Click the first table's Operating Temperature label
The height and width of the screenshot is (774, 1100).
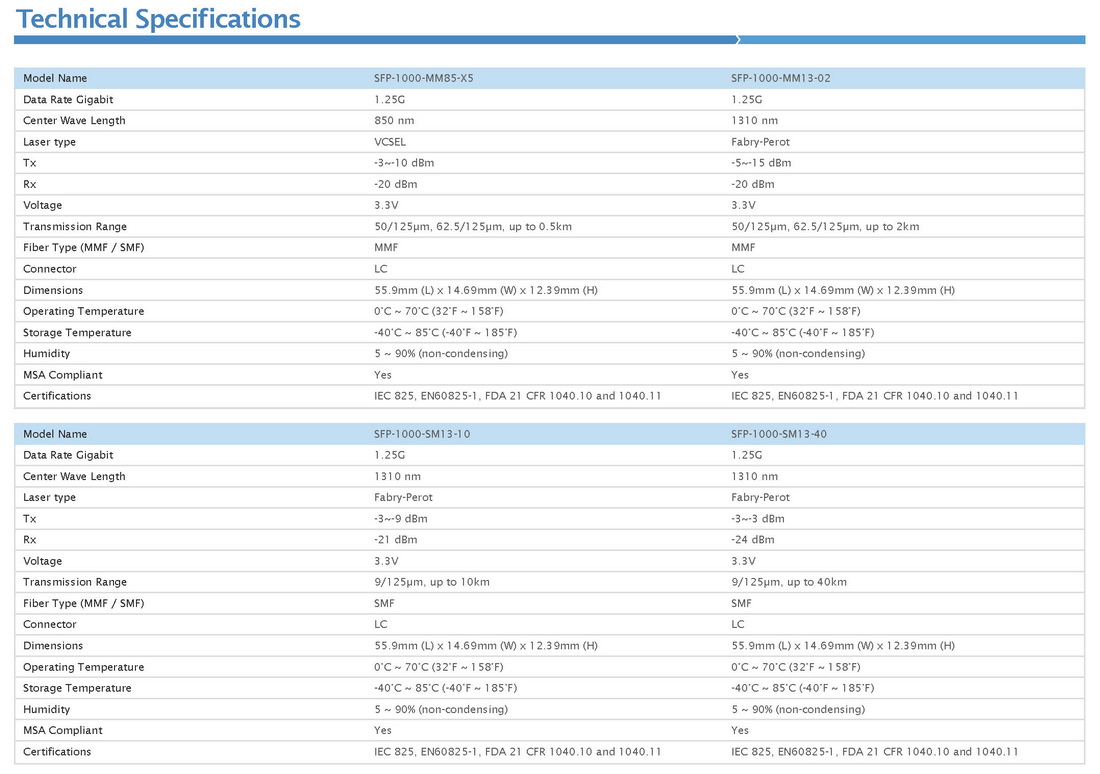83,312
